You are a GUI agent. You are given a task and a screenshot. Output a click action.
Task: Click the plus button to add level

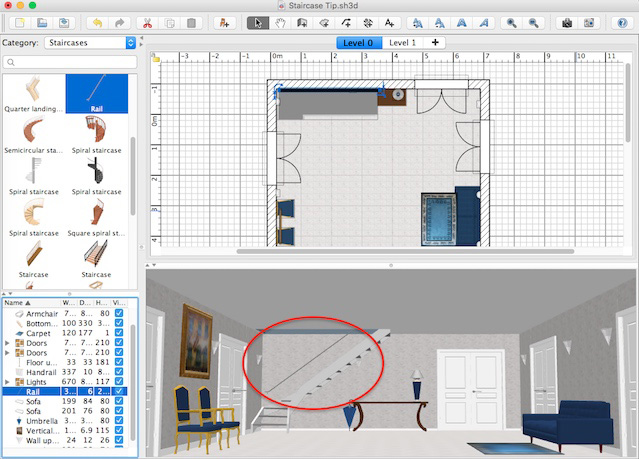point(435,43)
